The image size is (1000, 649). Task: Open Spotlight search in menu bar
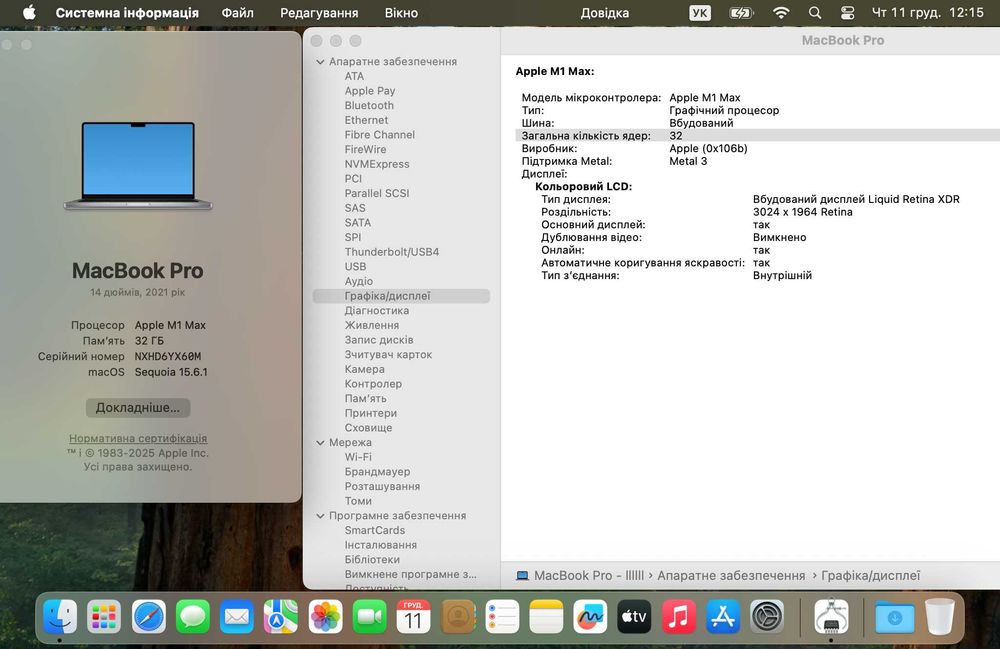point(814,13)
